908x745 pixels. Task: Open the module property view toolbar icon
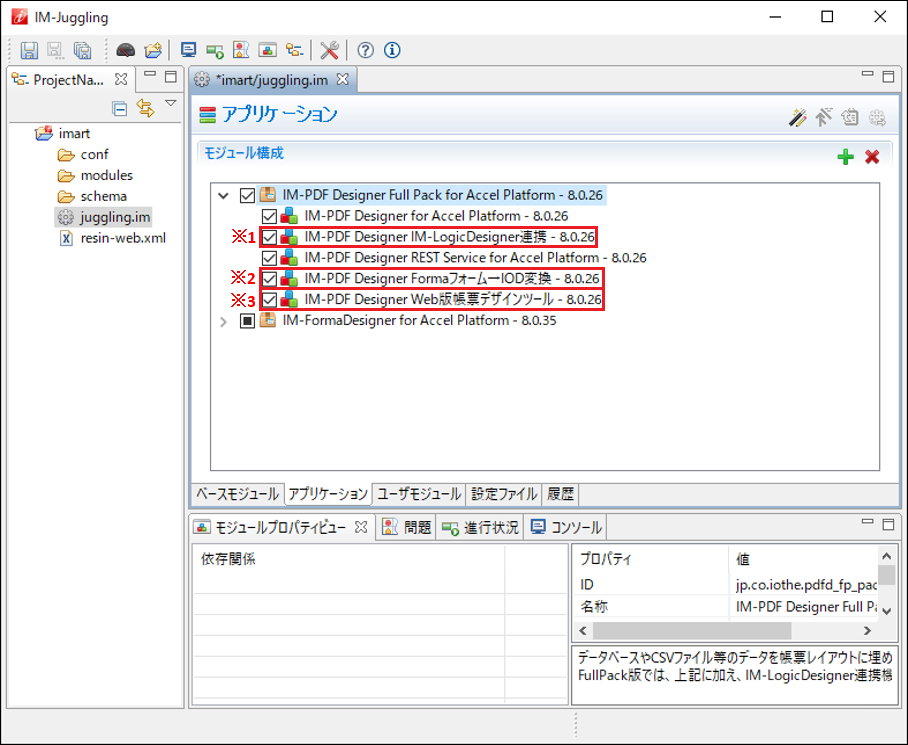tap(268, 50)
